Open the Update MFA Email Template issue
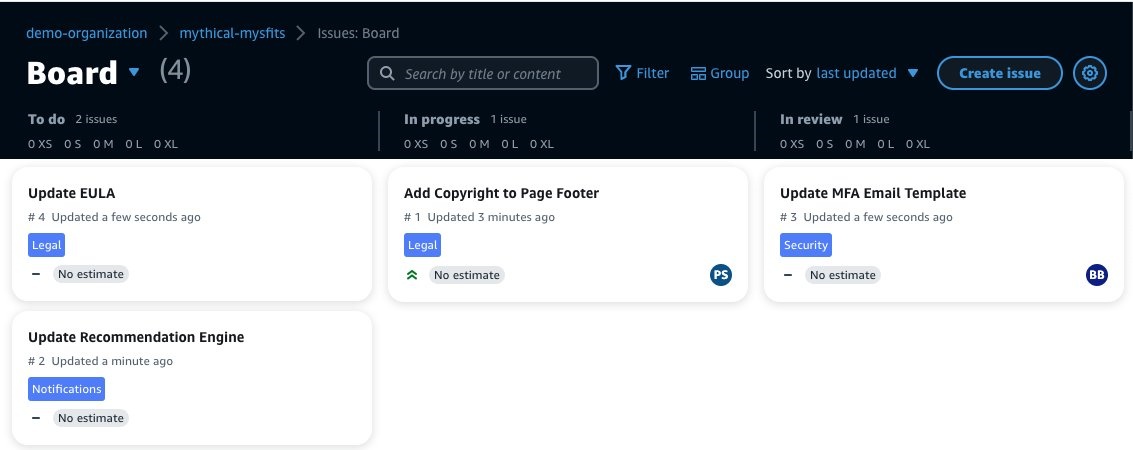Screen dimensions: 1133x450 click(873, 193)
